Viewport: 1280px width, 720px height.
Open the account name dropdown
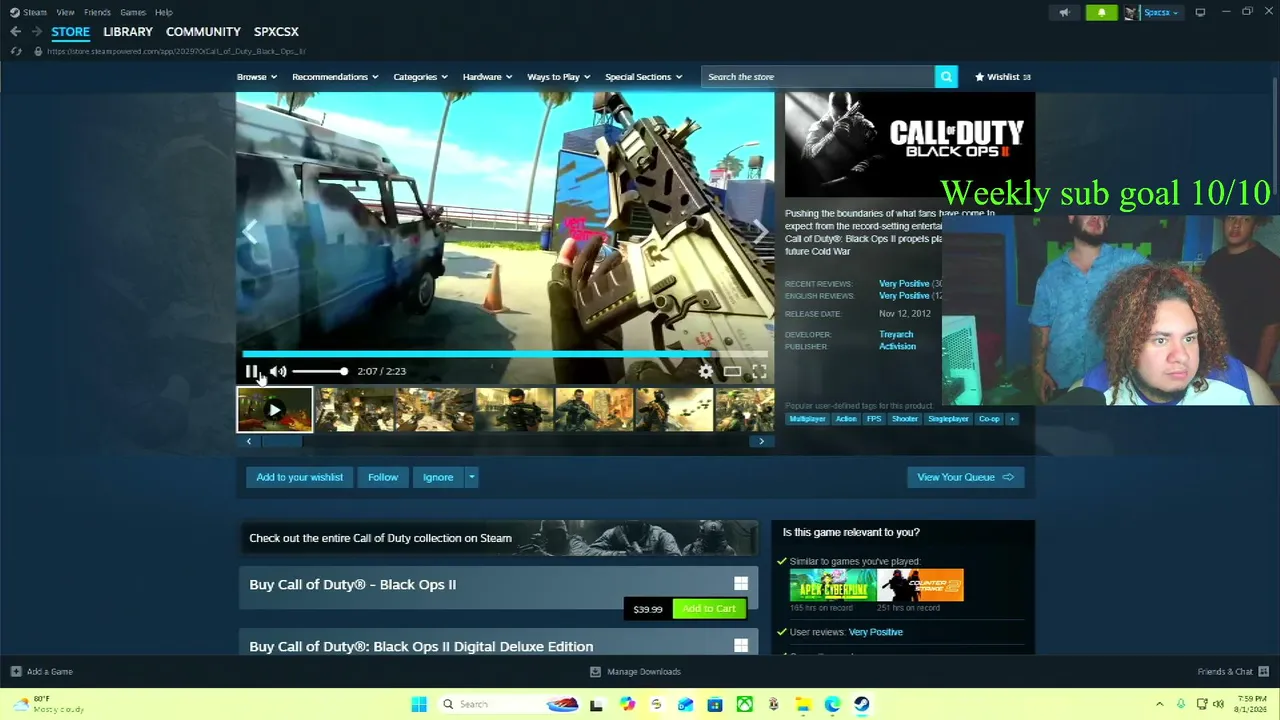point(1159,12)
